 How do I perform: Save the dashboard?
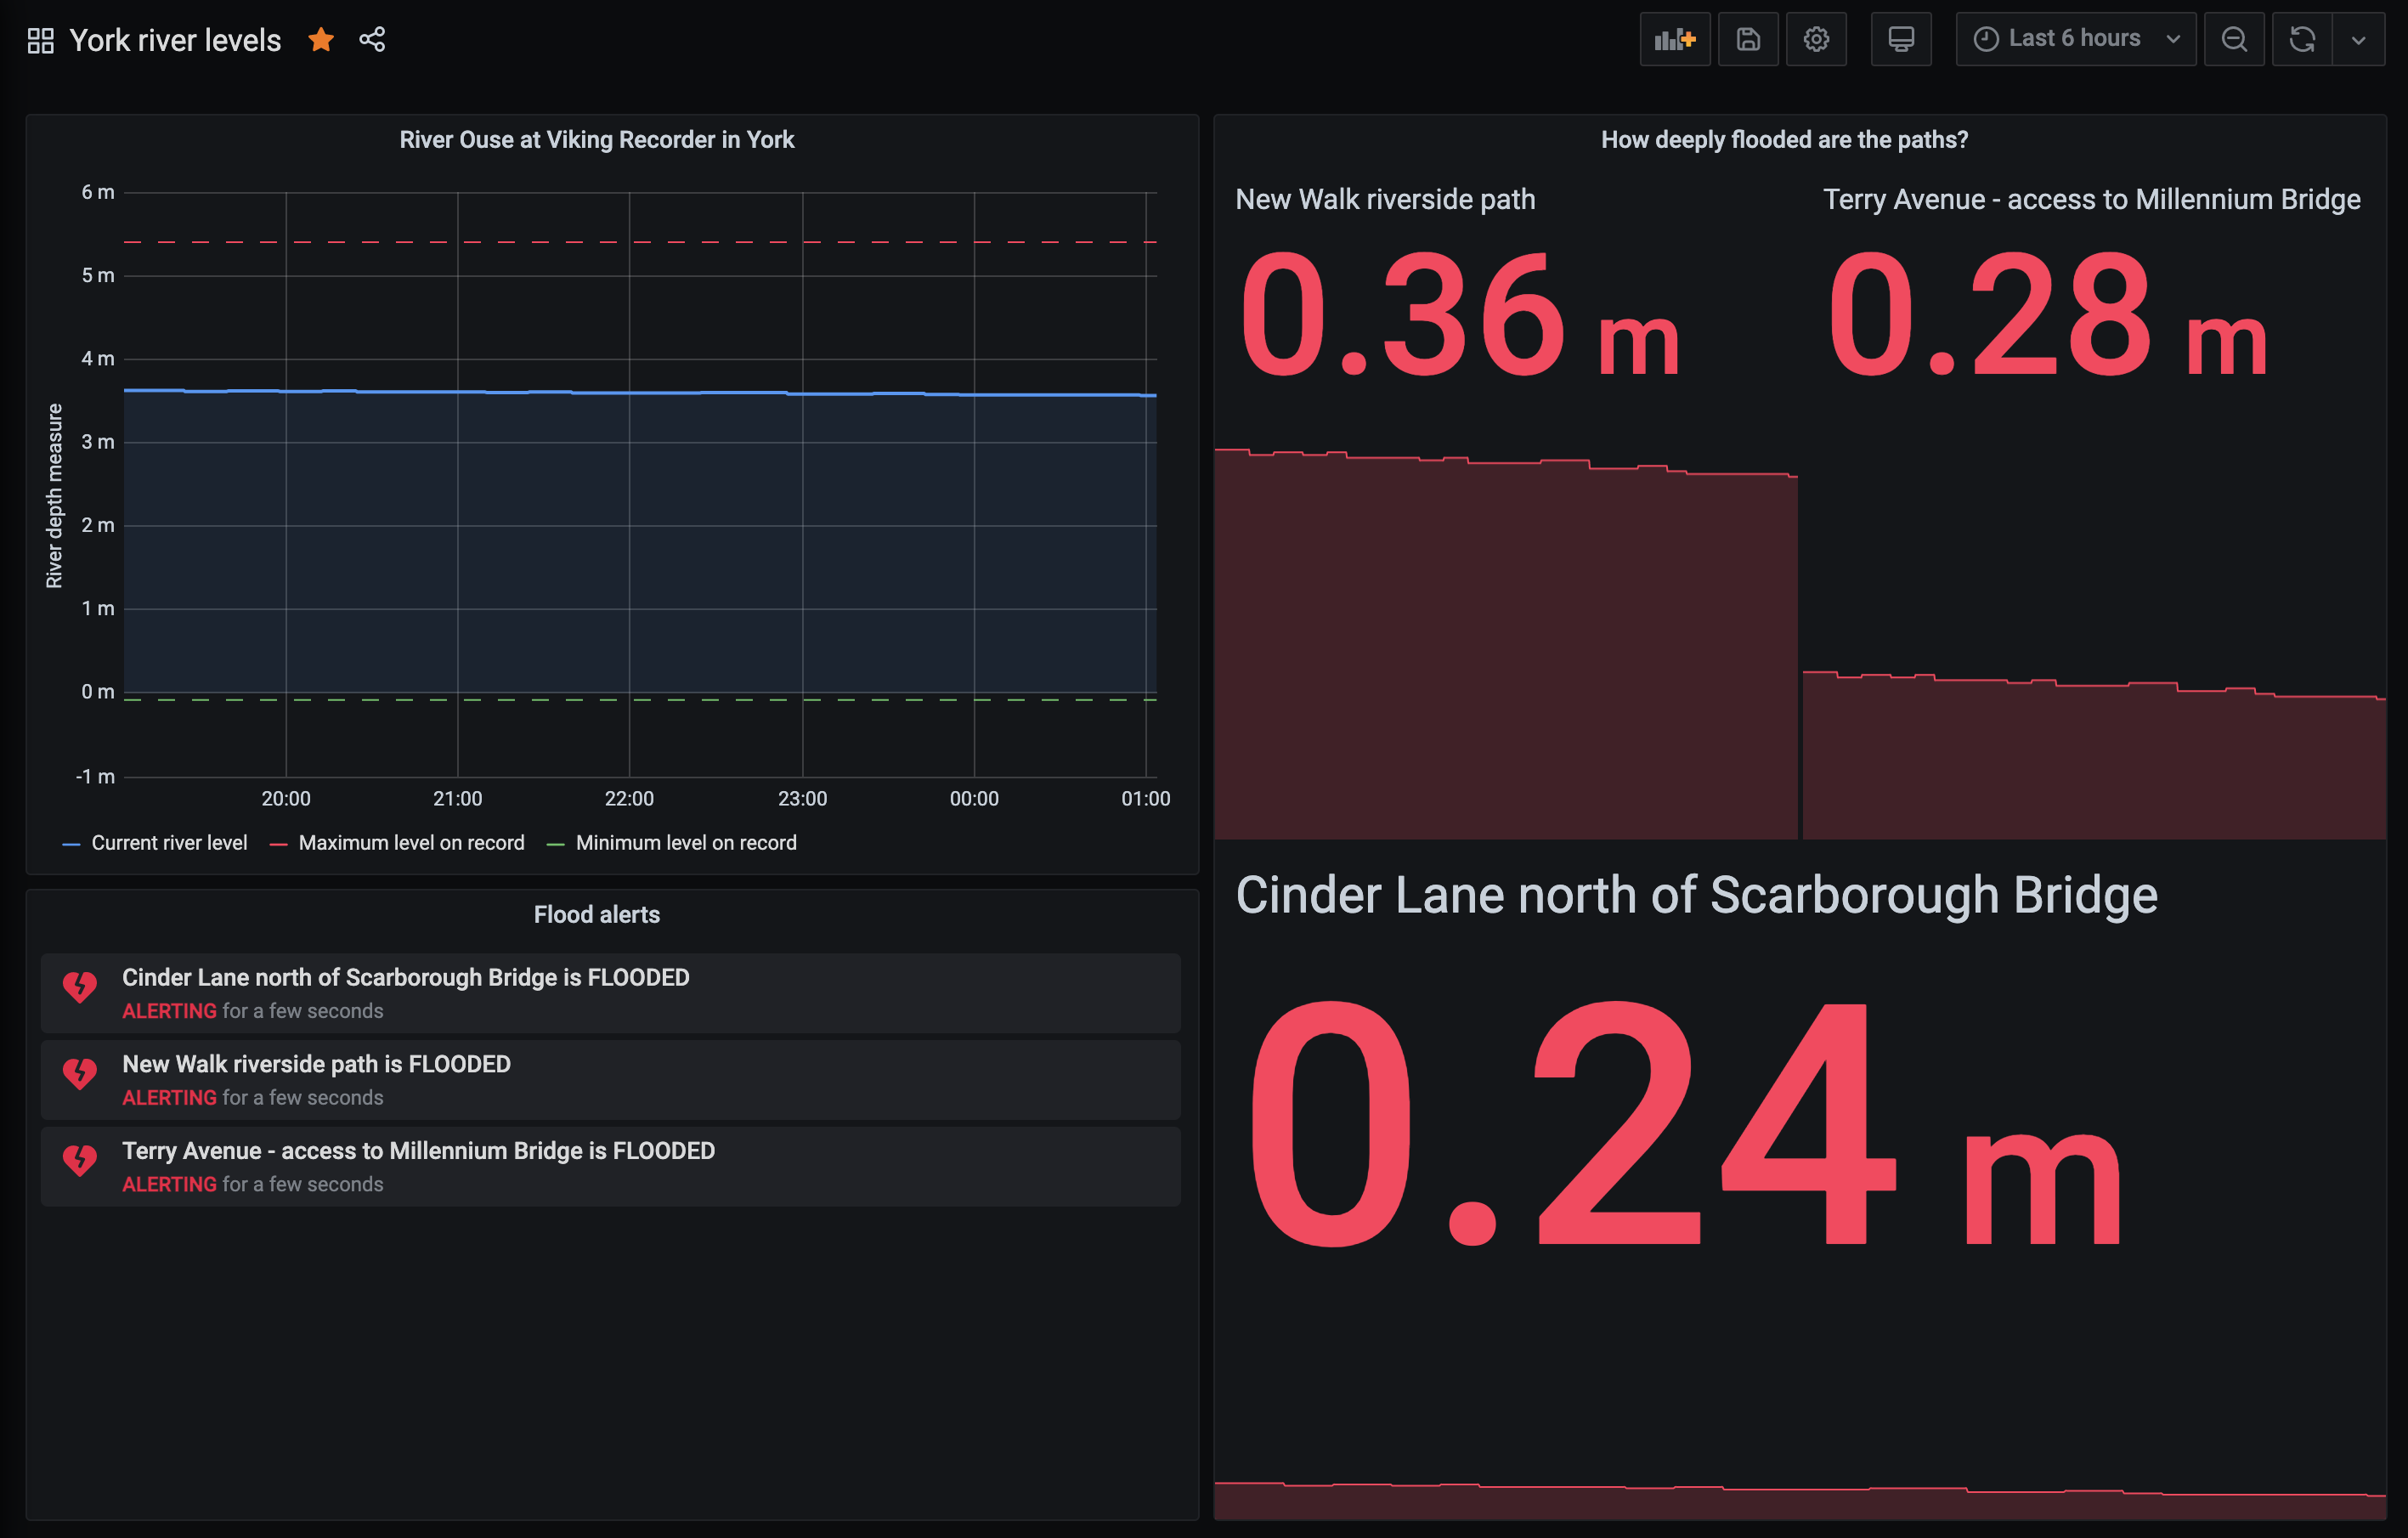tap(1748, 39)
